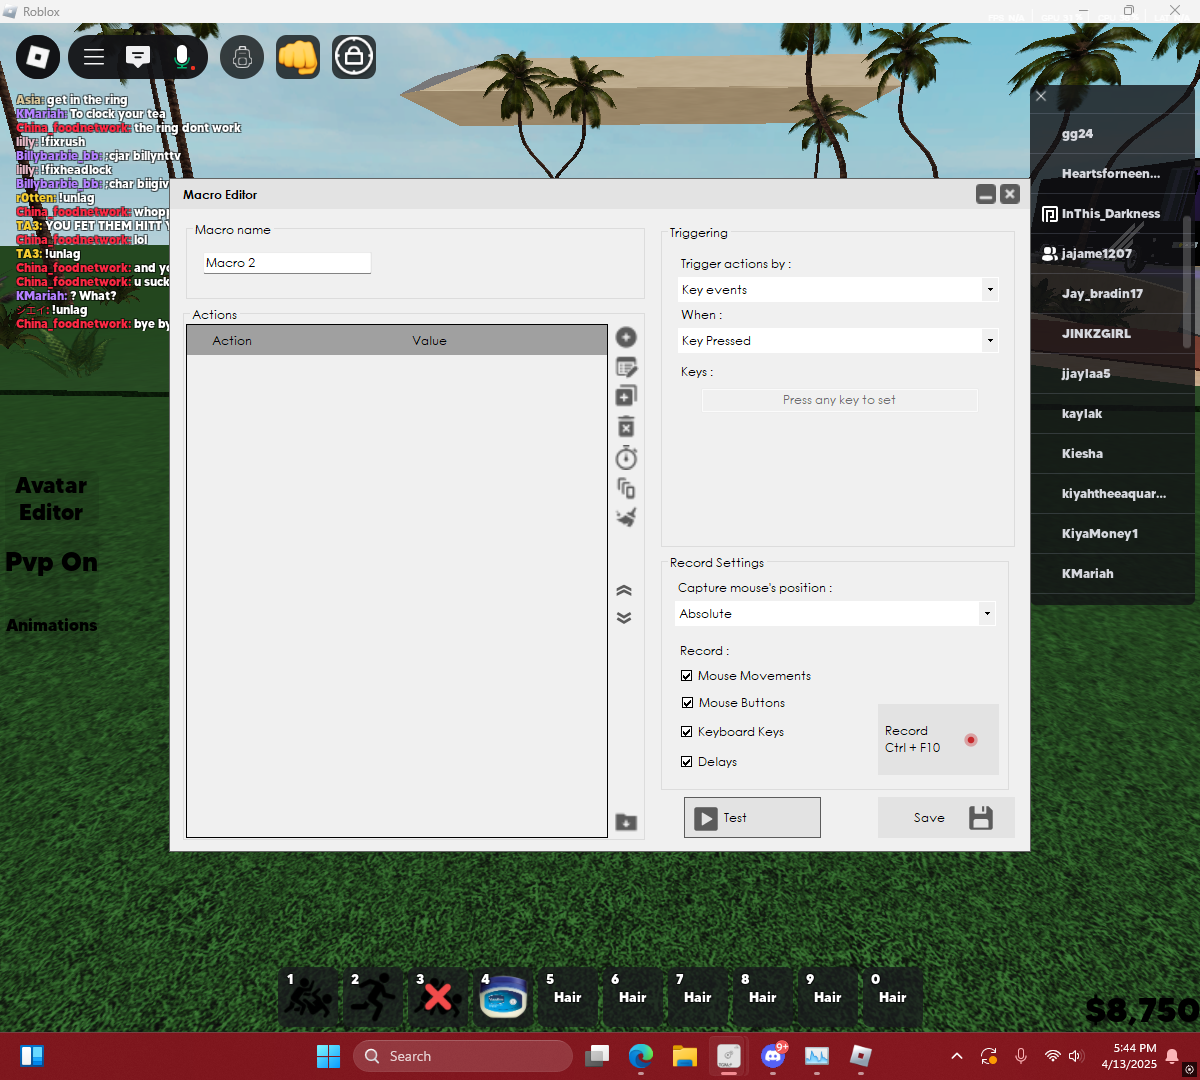Open the Animations menu
1200x1080 pixels.
tap(52, 625)
